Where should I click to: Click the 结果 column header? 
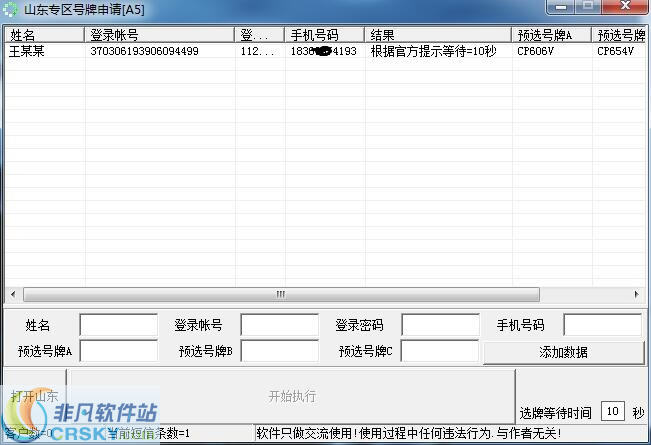tap(438, 35)
